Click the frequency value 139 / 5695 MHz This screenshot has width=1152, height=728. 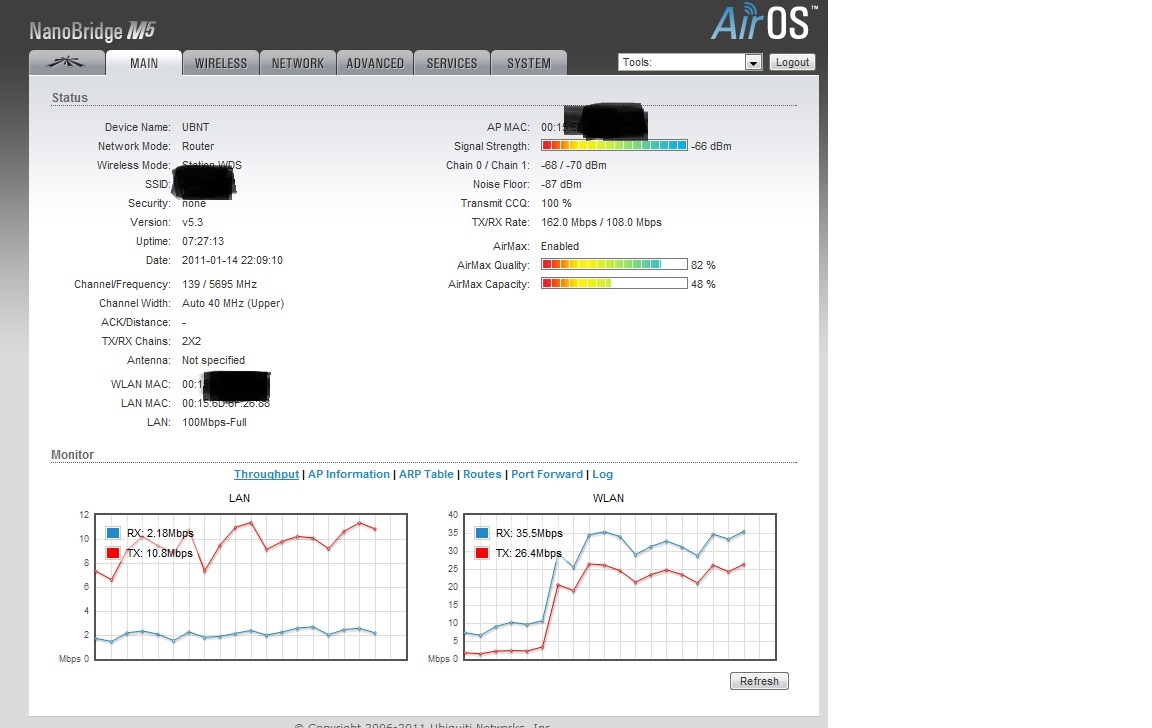pos(220,284)
